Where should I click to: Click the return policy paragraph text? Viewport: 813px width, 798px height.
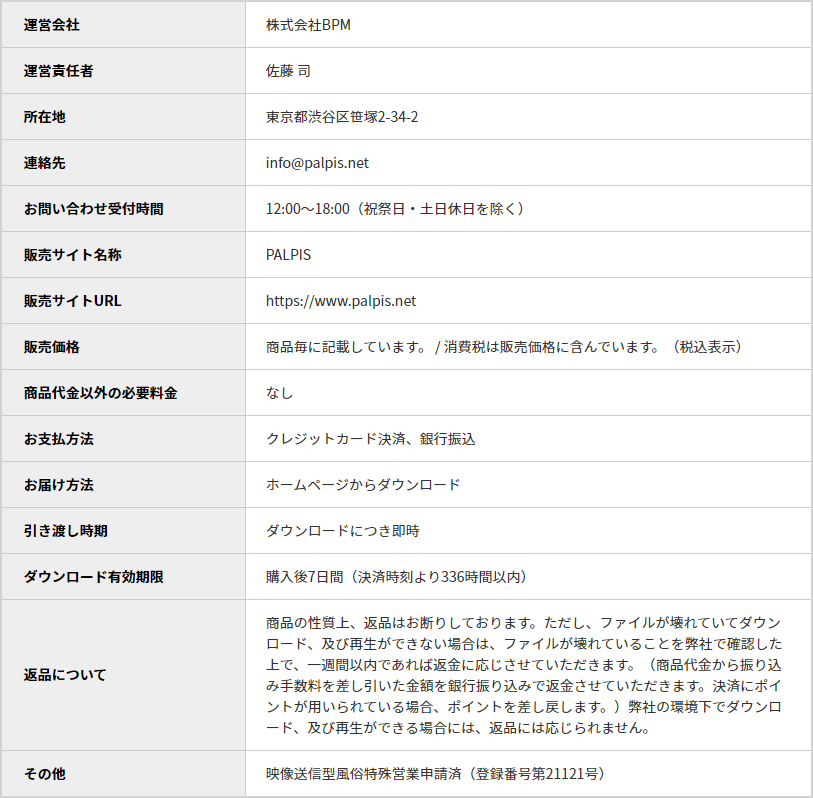pyautogui.click(x=524, y=675)
